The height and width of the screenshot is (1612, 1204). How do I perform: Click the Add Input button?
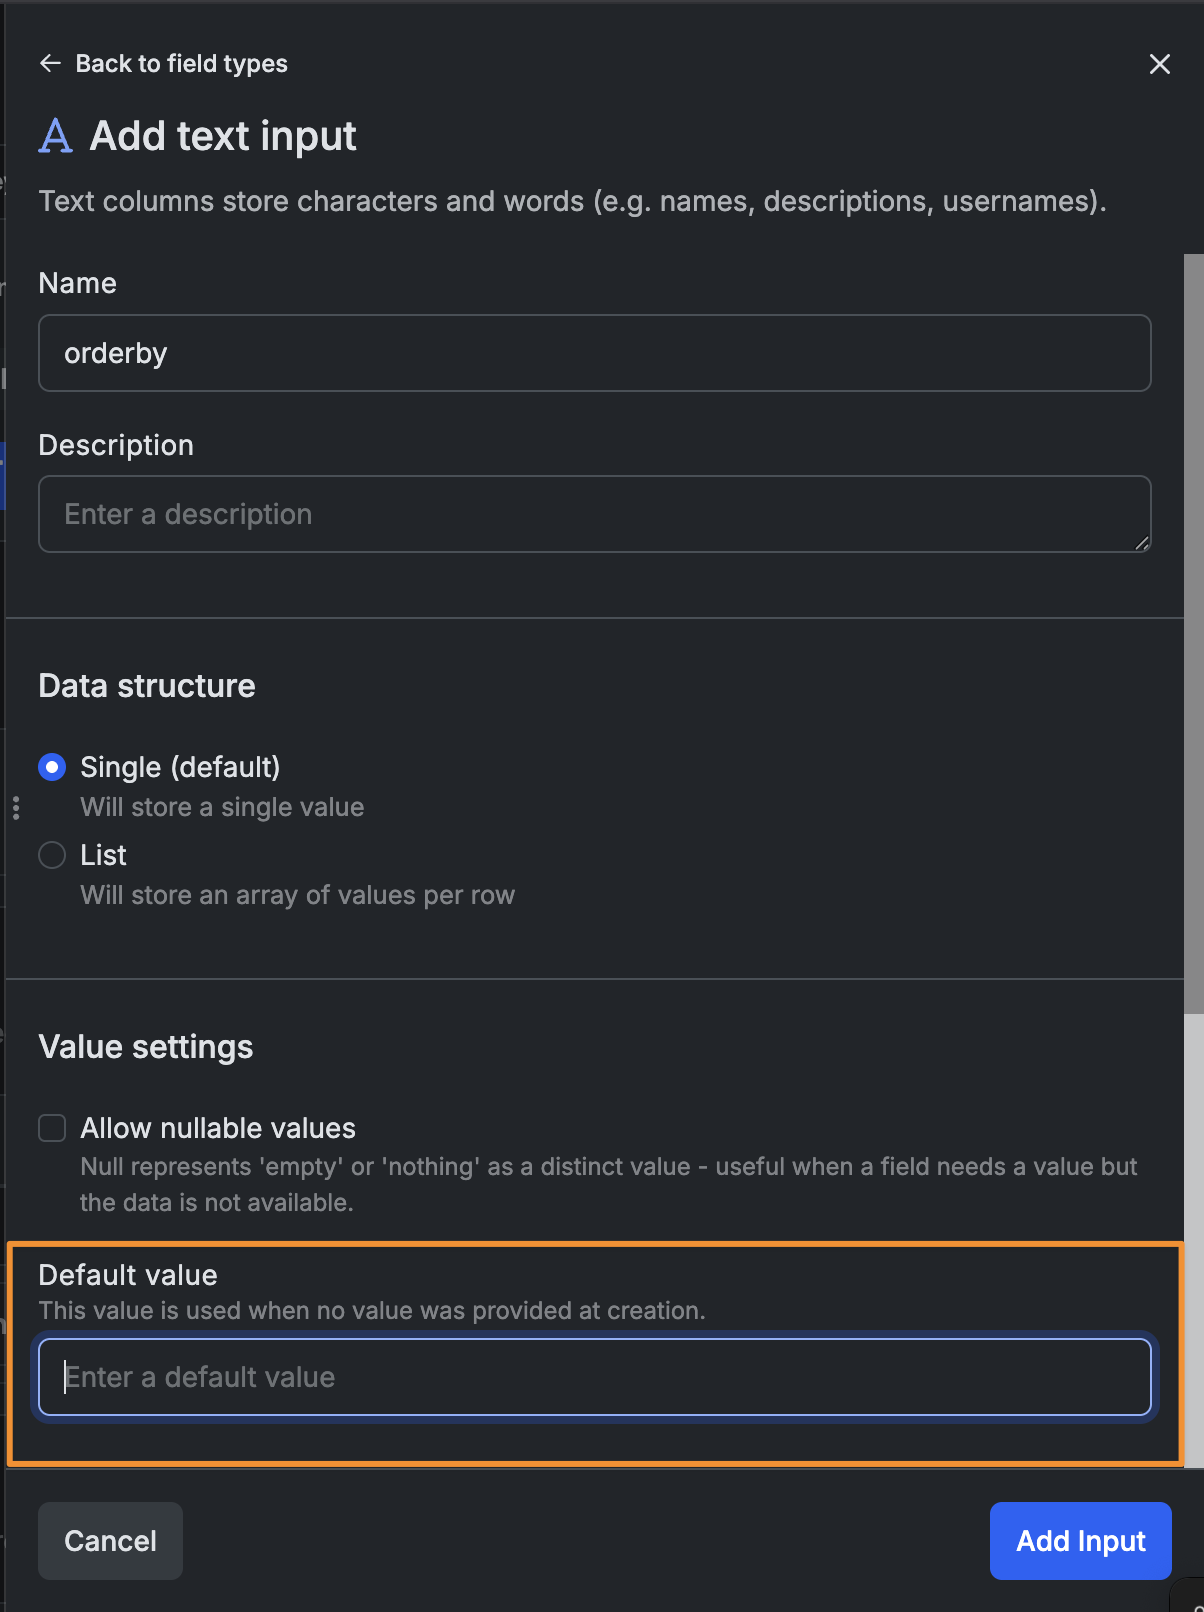click(x=1081, y=1541)
